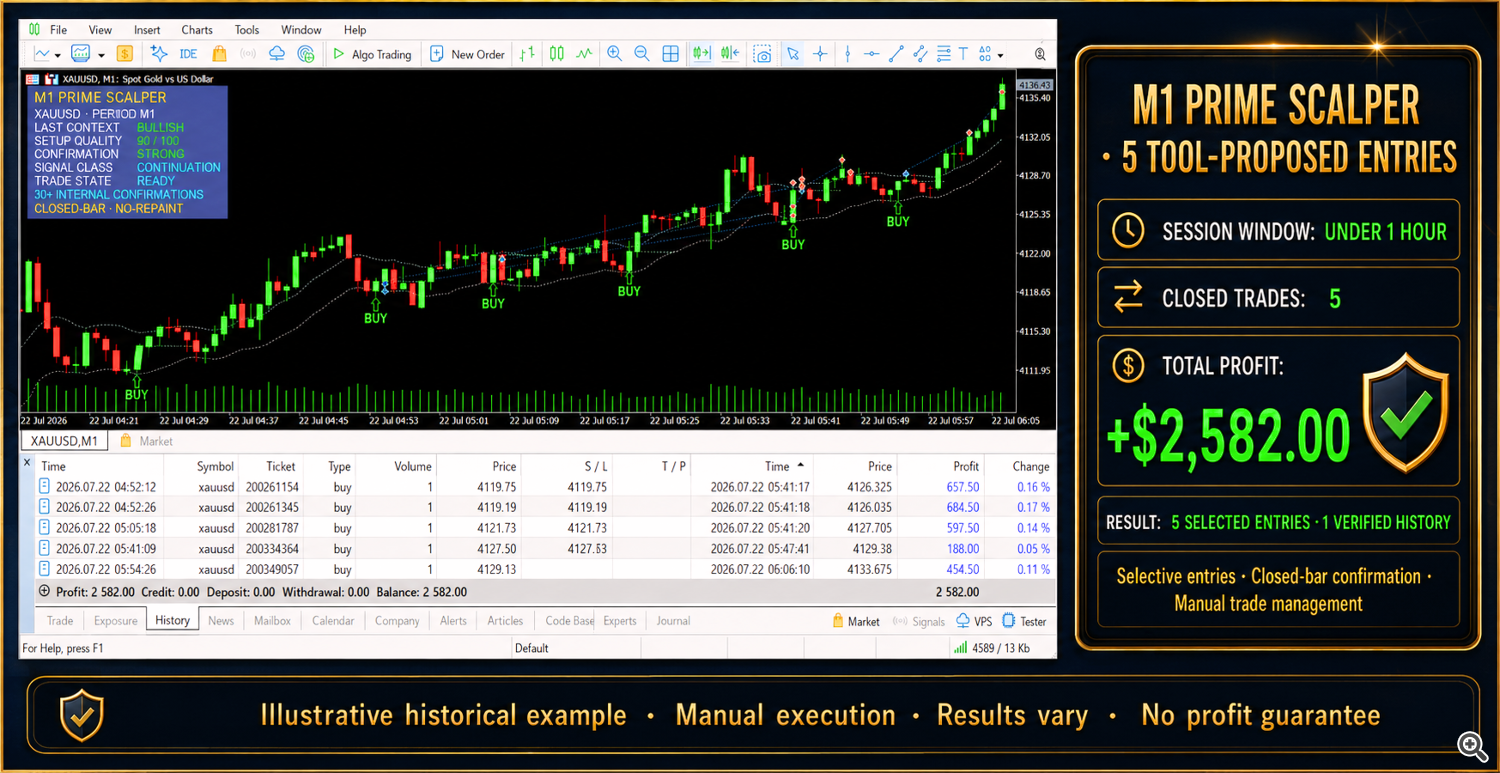Screen dimensions: 1500x773
Task: Tile chart windows with grid icon
Action: [x=671, y=54]
